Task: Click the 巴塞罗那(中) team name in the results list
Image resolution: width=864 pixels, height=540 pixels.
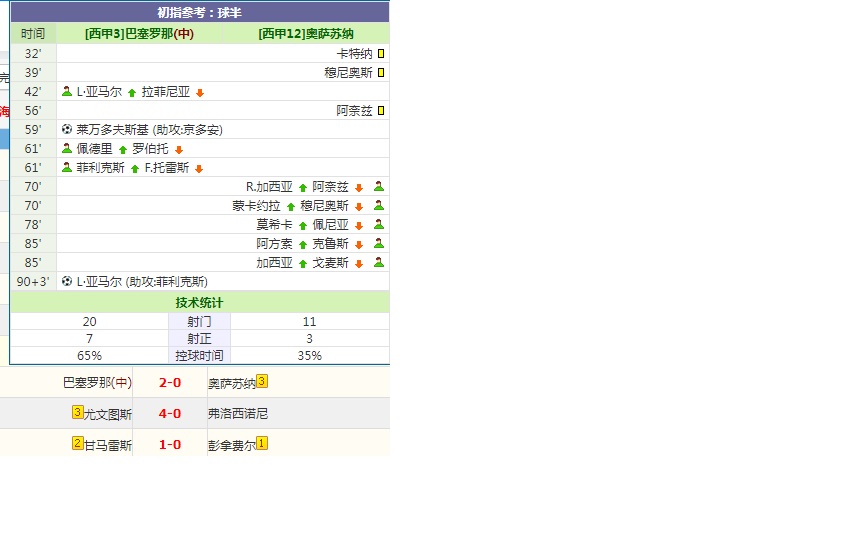Action: coord(98,382)
